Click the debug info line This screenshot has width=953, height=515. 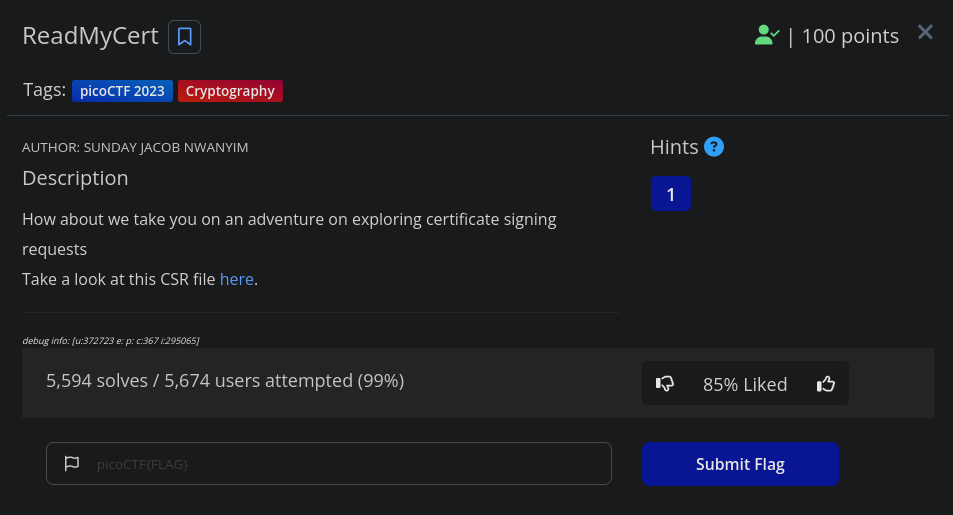pyautogui.click(x=111, y=340)
